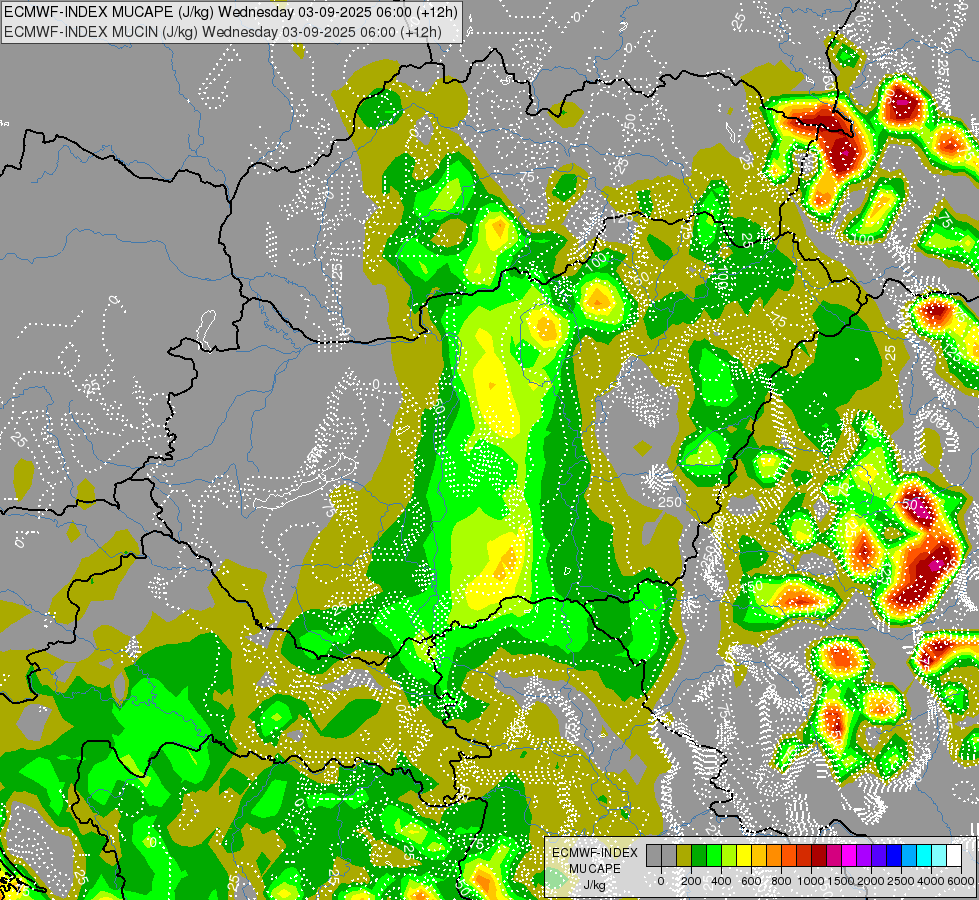Click the legend label '600'
The width and height of the screenshot is (979, 900).
[751, 881]
